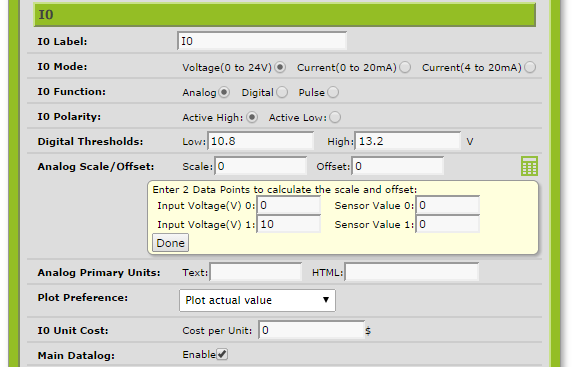Click the green I0 section header
572x367 pixels.
click(x=285, y=15)
